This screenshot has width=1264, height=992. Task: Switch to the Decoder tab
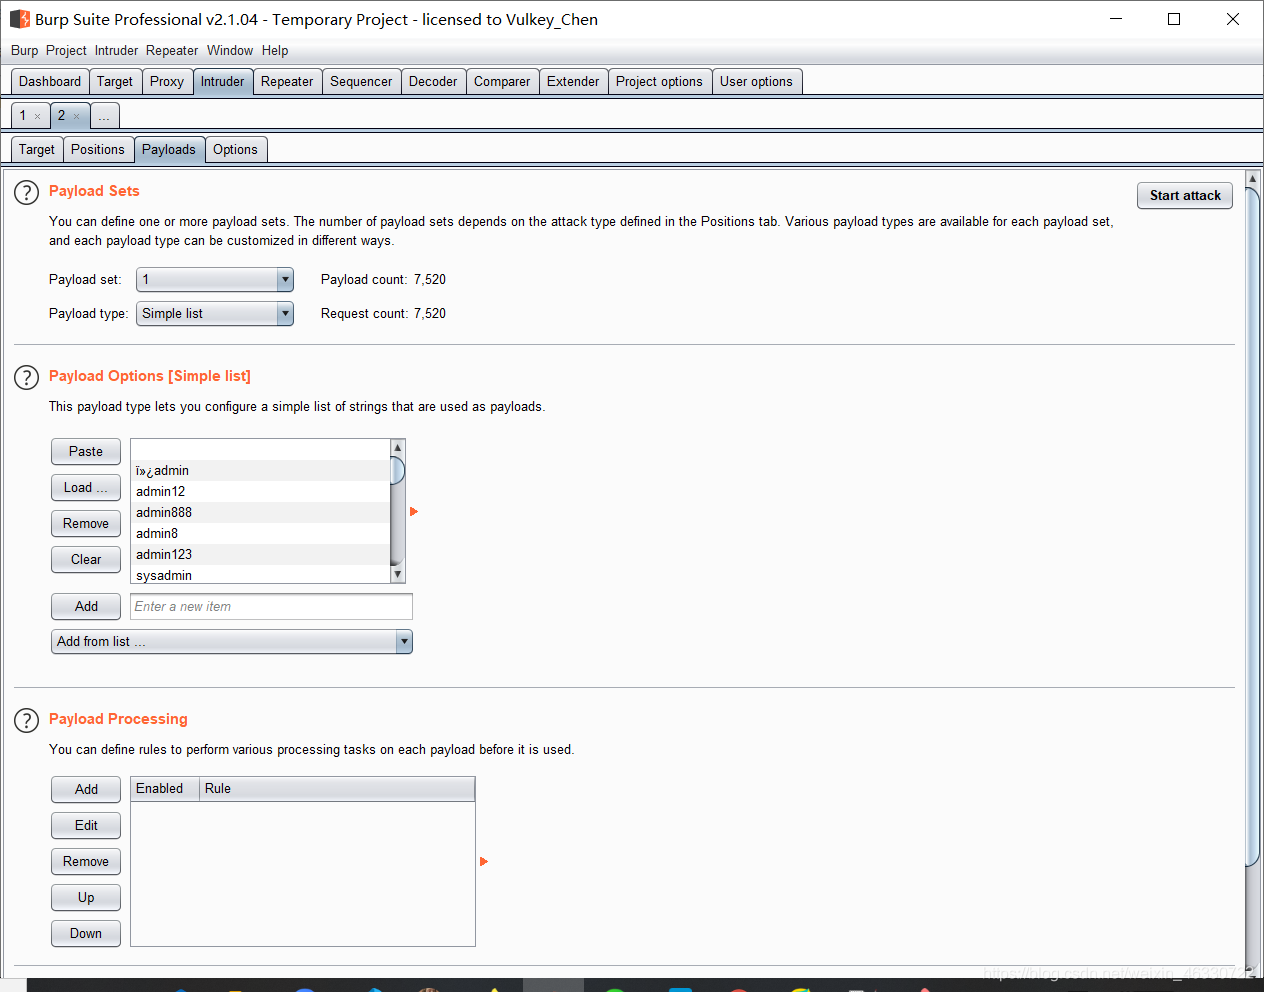coord(433,82)
